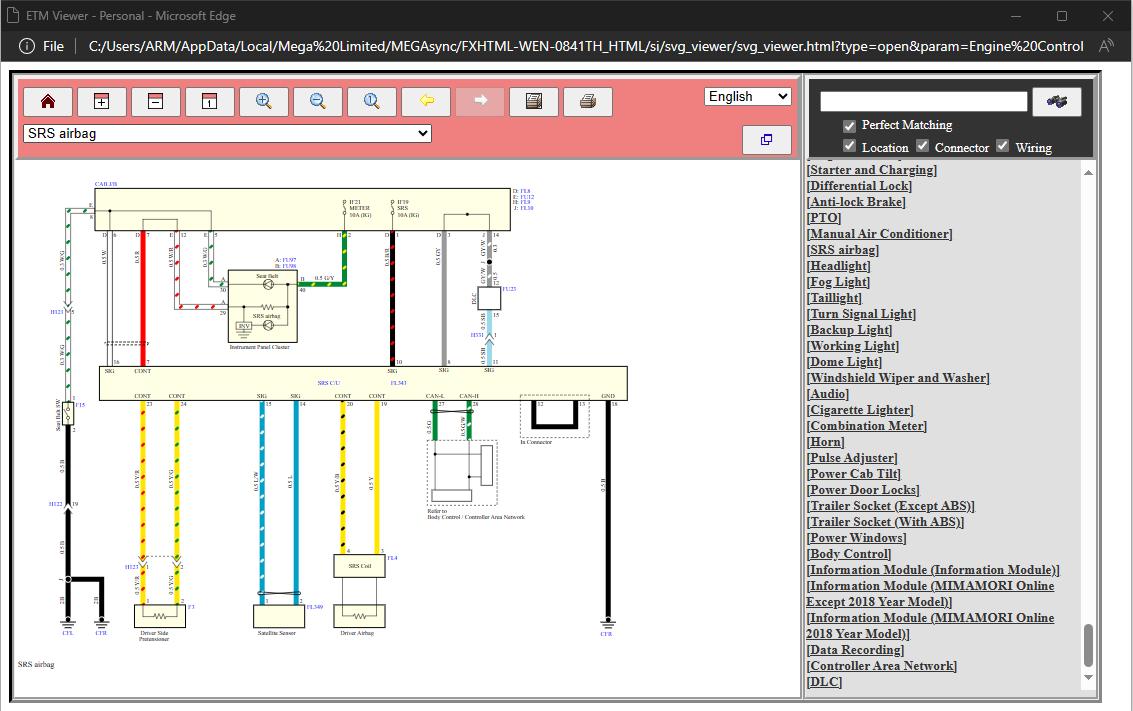
Task: Go back with the yellow left arrow
Action: [426, 102]
